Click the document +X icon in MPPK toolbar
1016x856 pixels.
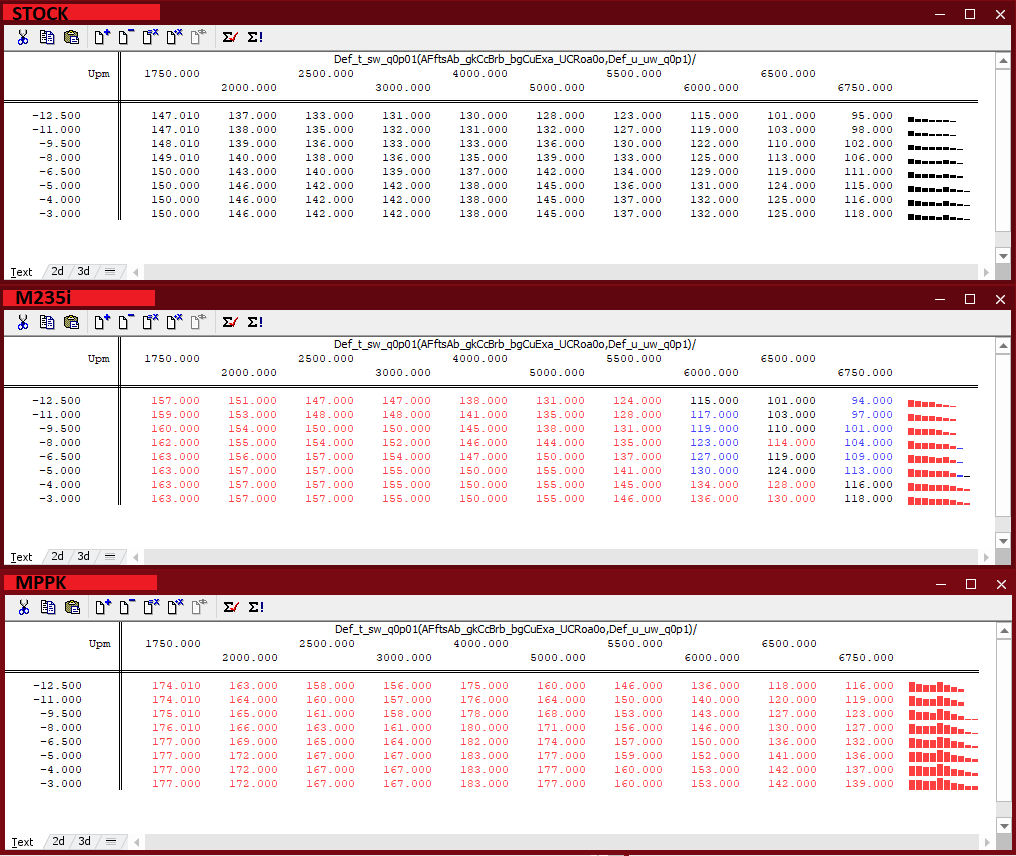tap(175, 608)
